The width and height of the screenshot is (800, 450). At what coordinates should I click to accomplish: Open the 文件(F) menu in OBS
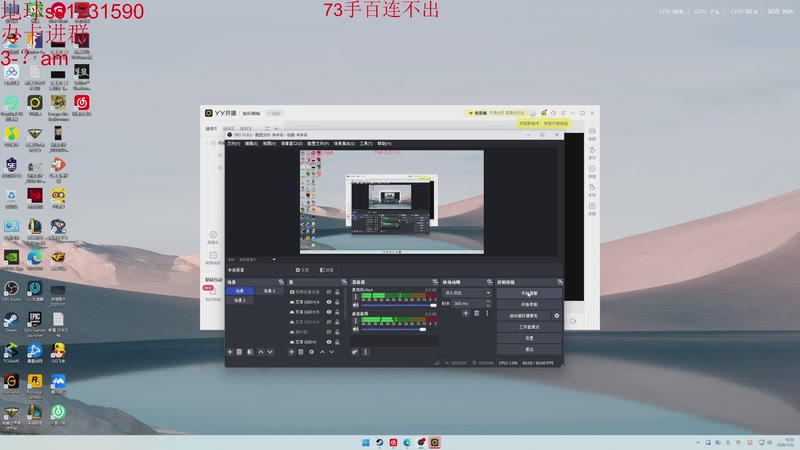233,144
